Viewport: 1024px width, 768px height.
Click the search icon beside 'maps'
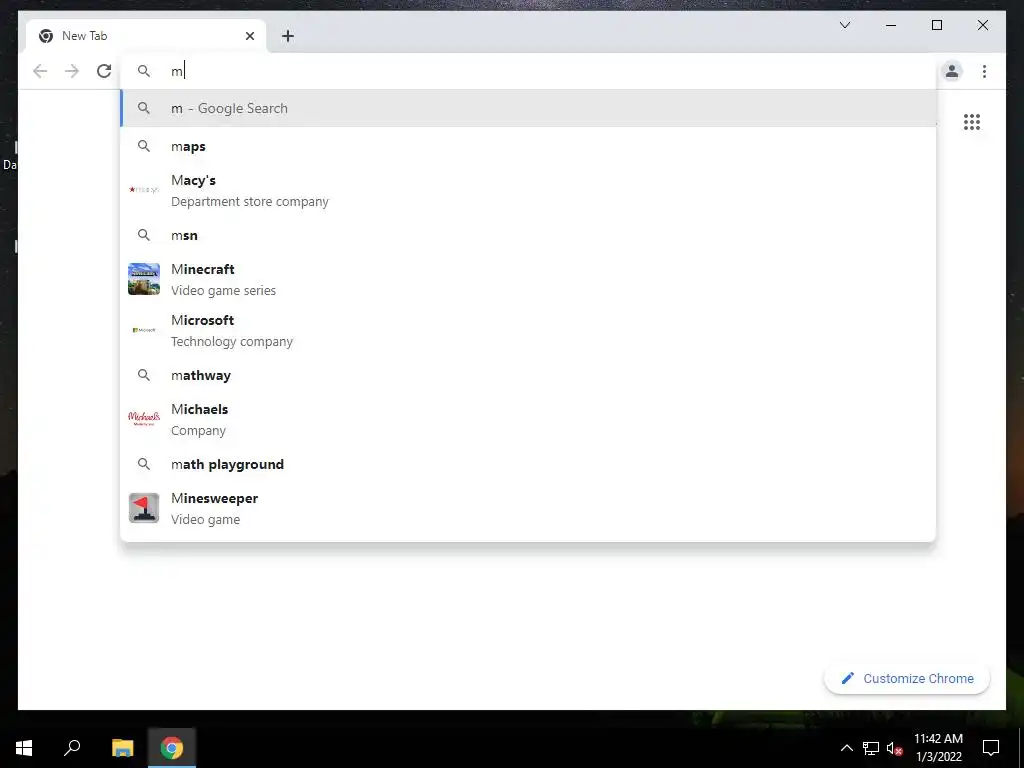click(144, 146)
